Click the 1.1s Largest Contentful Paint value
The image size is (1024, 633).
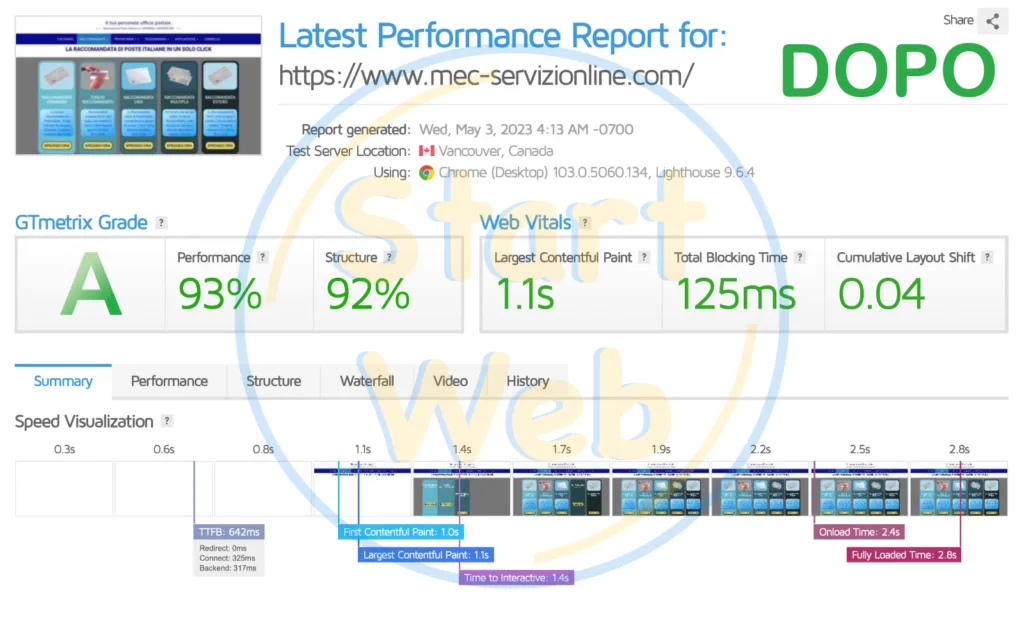[524, 294]
